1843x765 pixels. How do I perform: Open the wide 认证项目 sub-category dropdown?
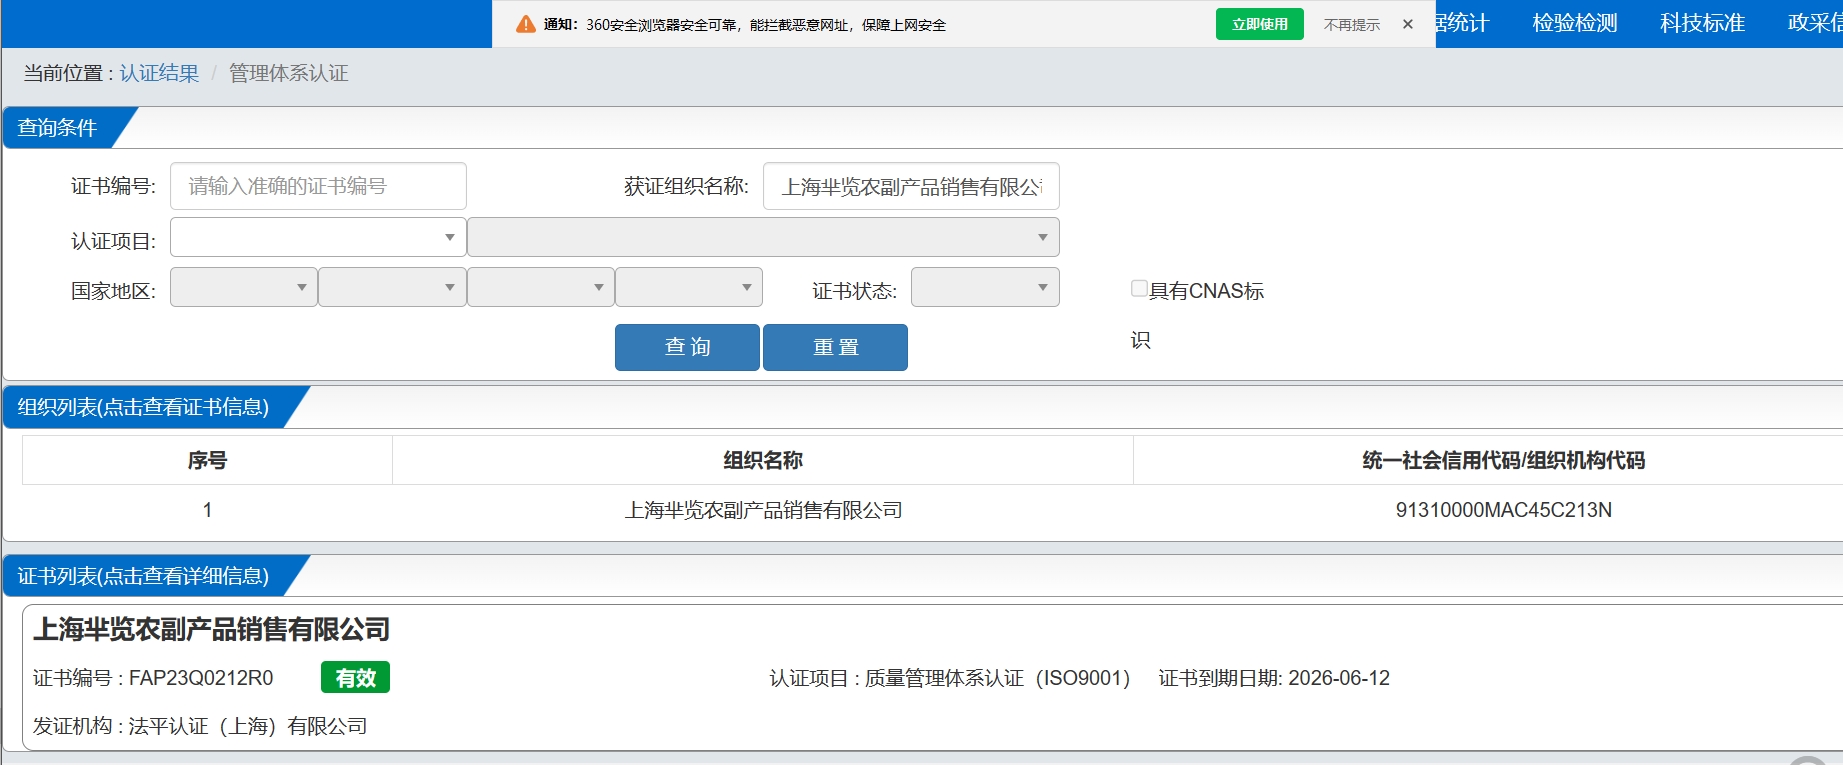point(763,237)
